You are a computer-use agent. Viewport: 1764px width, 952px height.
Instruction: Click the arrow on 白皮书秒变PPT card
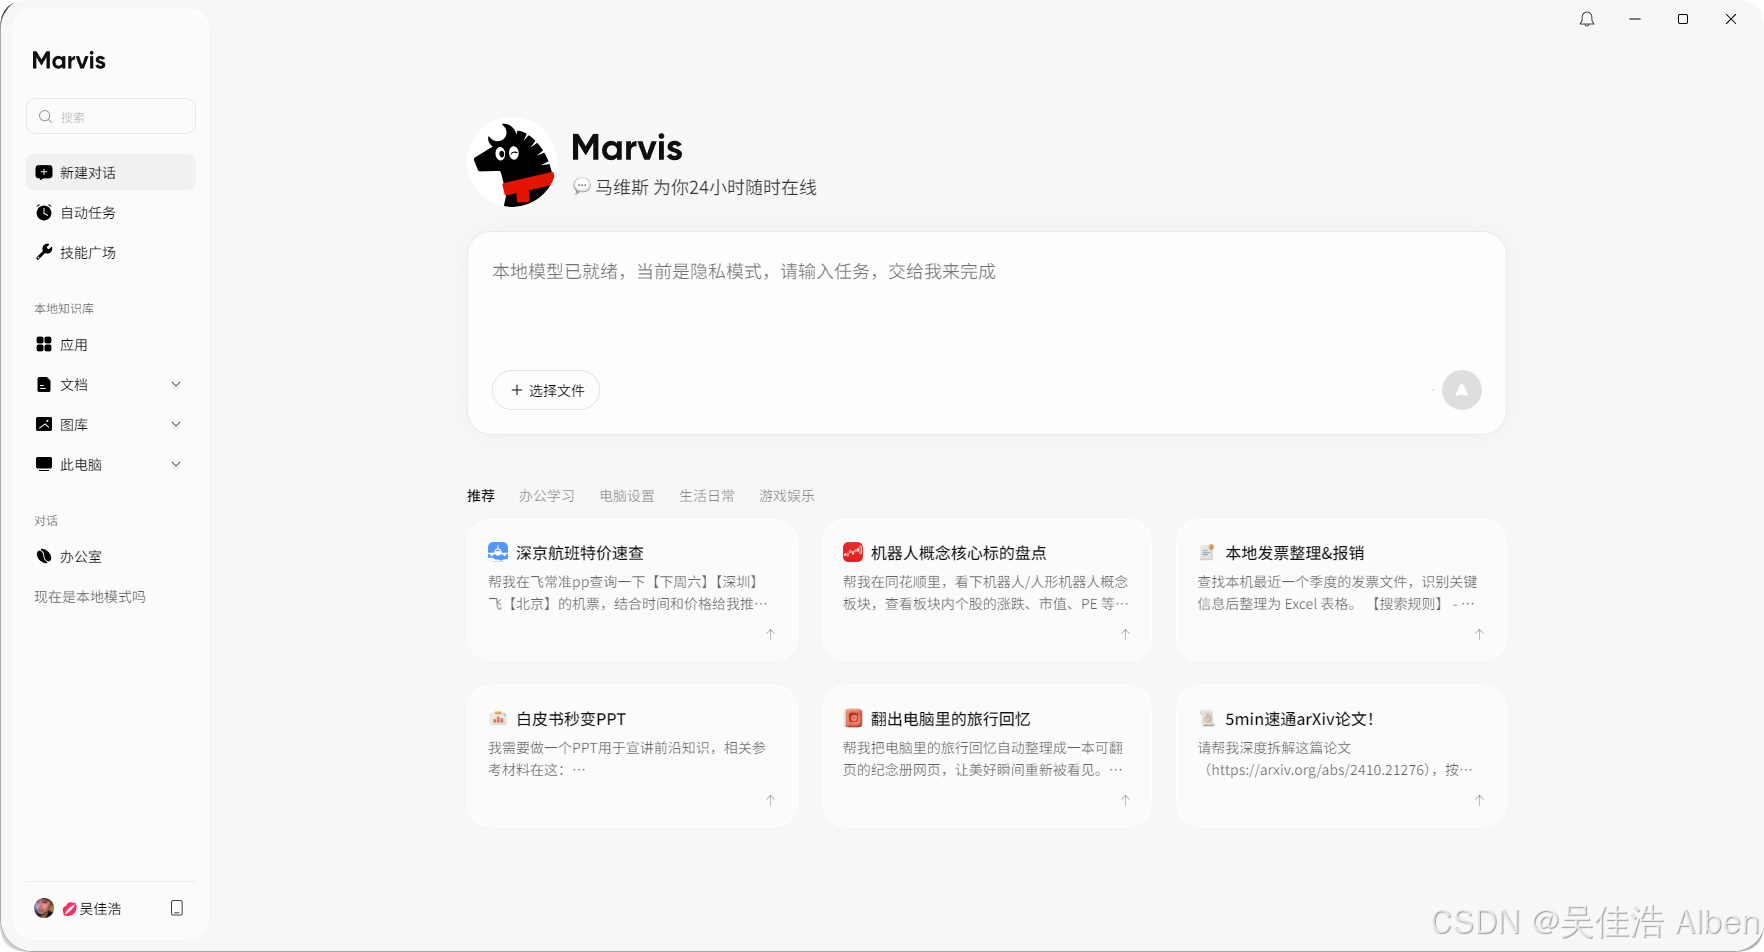tap(771, 800)
